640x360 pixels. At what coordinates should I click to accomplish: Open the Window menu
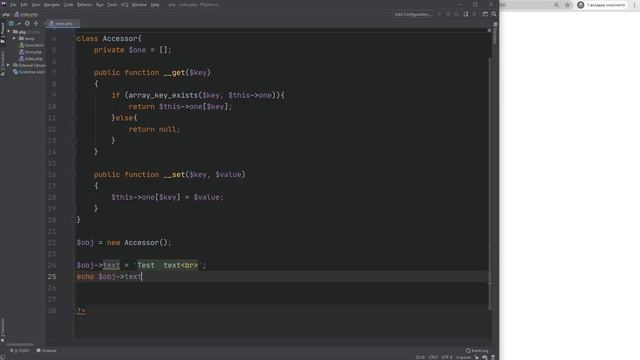(139, 4)
